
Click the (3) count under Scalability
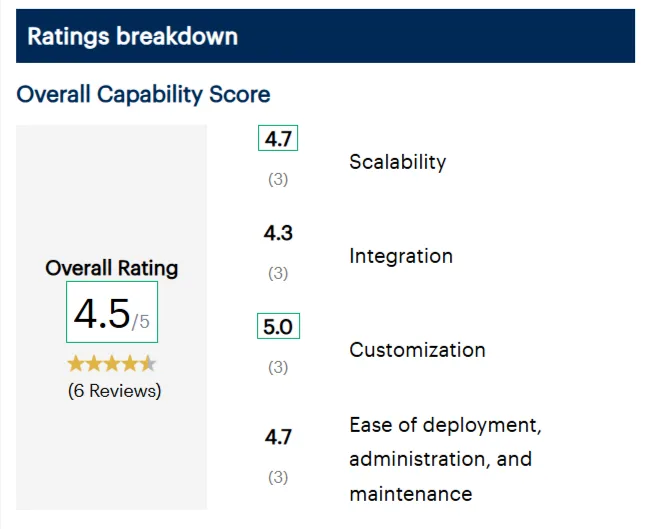point(278,179)
